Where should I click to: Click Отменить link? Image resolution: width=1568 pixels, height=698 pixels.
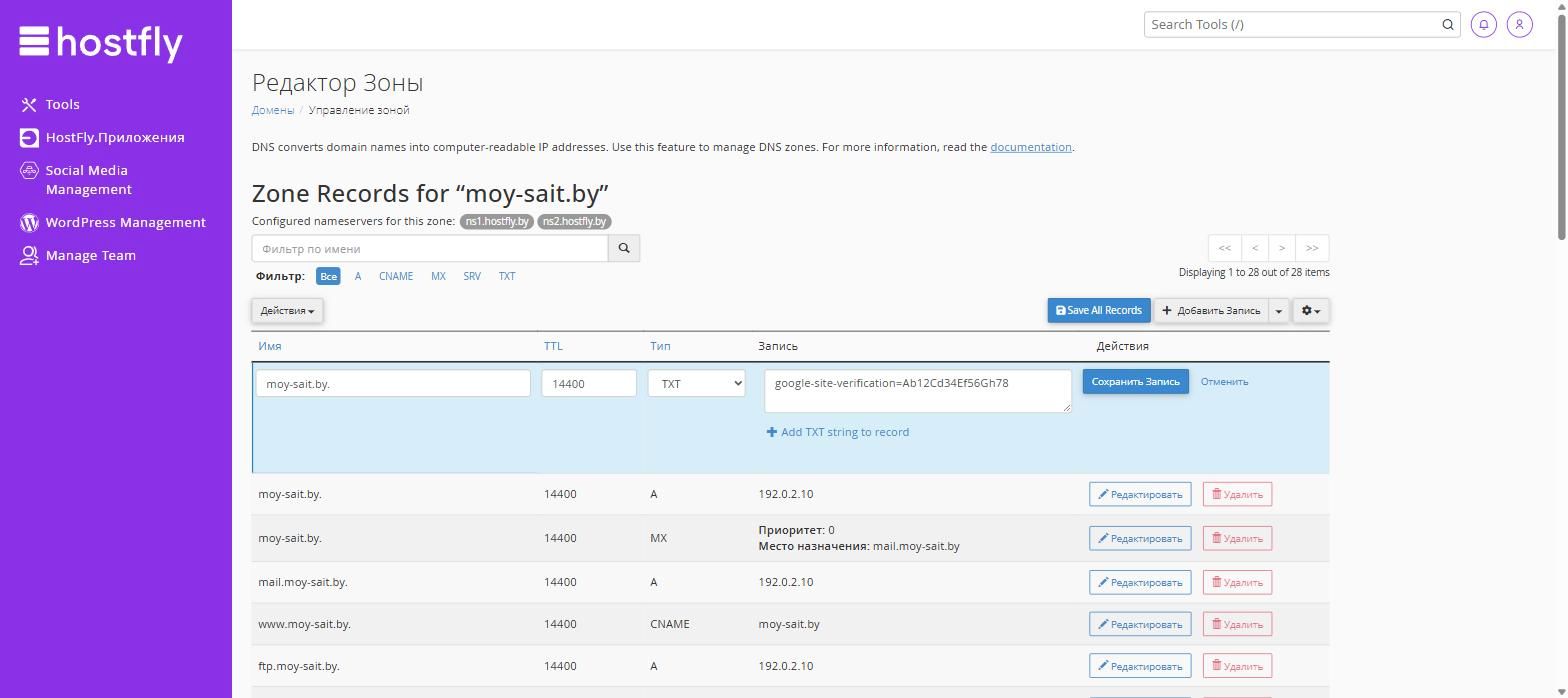click(x=1224, y=382)
